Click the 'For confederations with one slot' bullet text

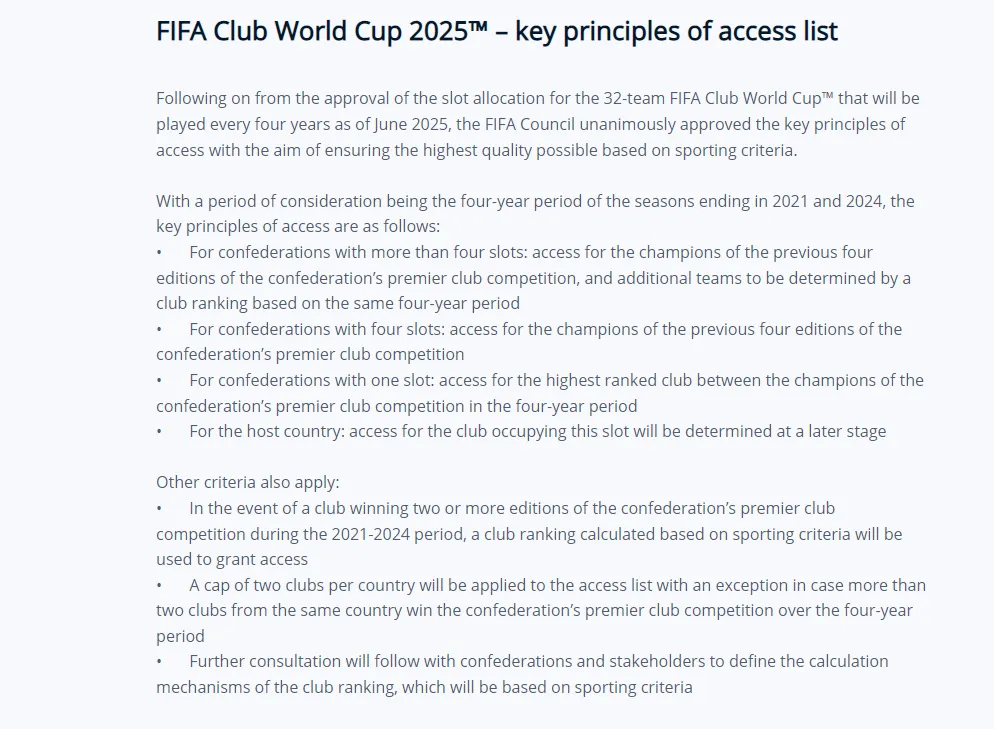click(x=556, y=380)
